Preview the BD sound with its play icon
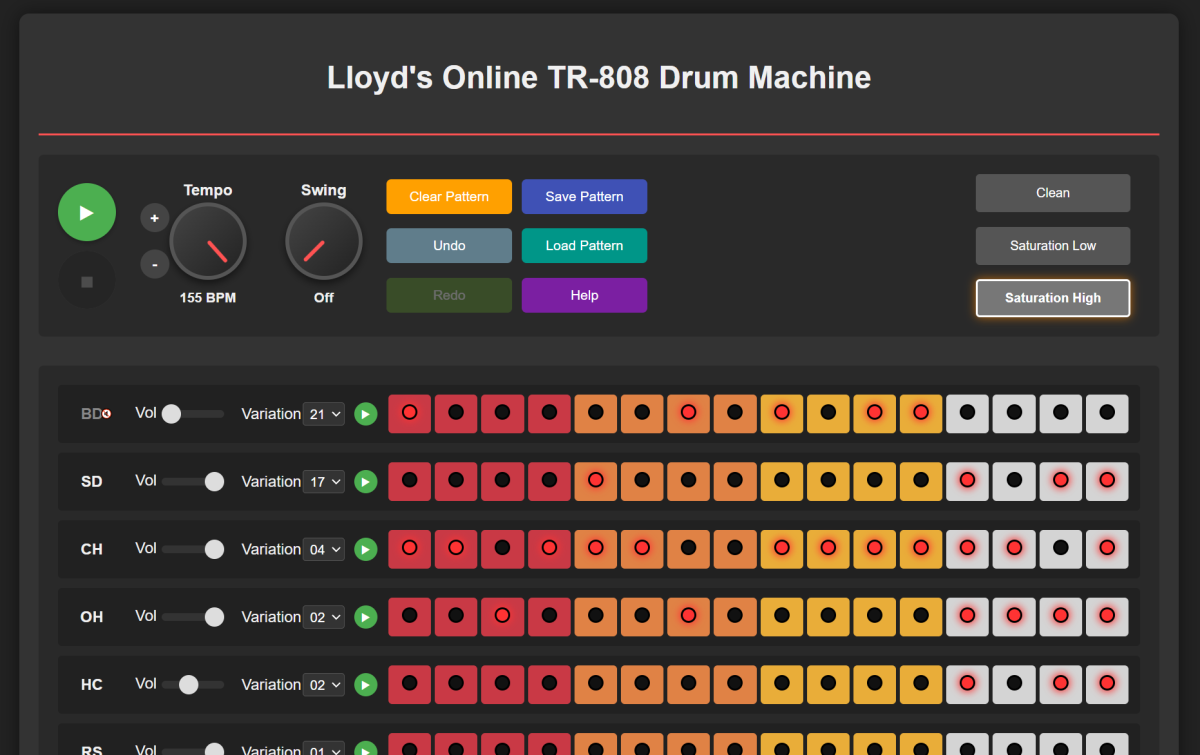1200x755 pixels. point(366,414)
